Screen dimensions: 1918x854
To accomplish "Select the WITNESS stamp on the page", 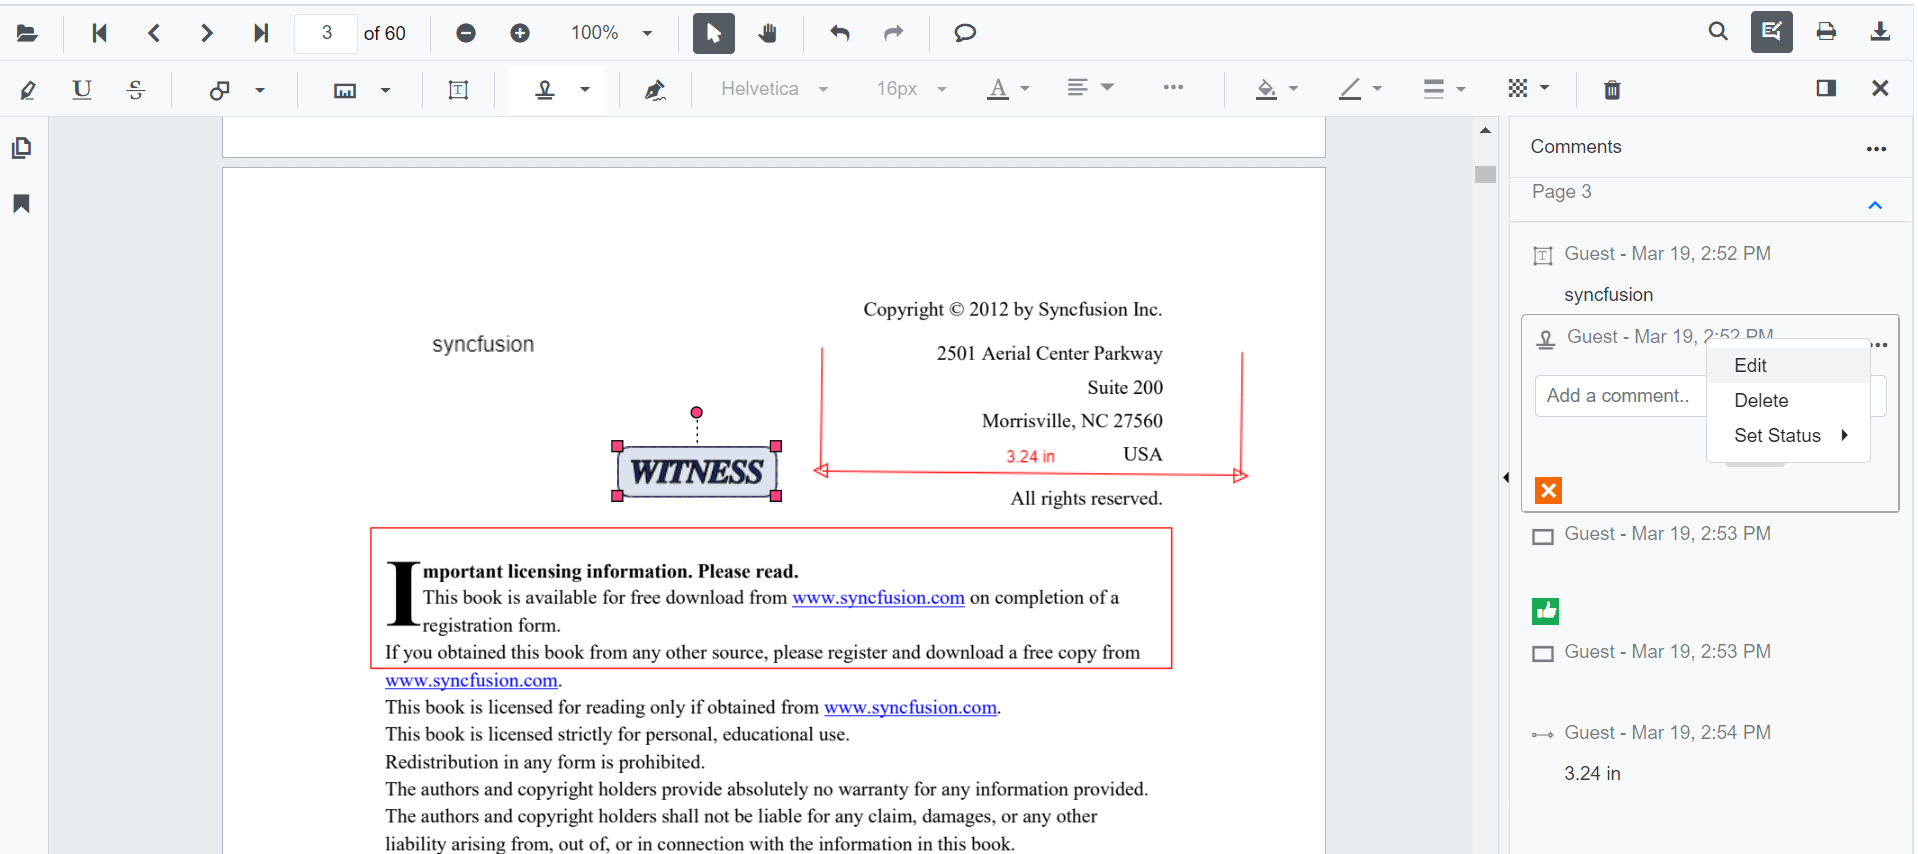I will (697, 471).
